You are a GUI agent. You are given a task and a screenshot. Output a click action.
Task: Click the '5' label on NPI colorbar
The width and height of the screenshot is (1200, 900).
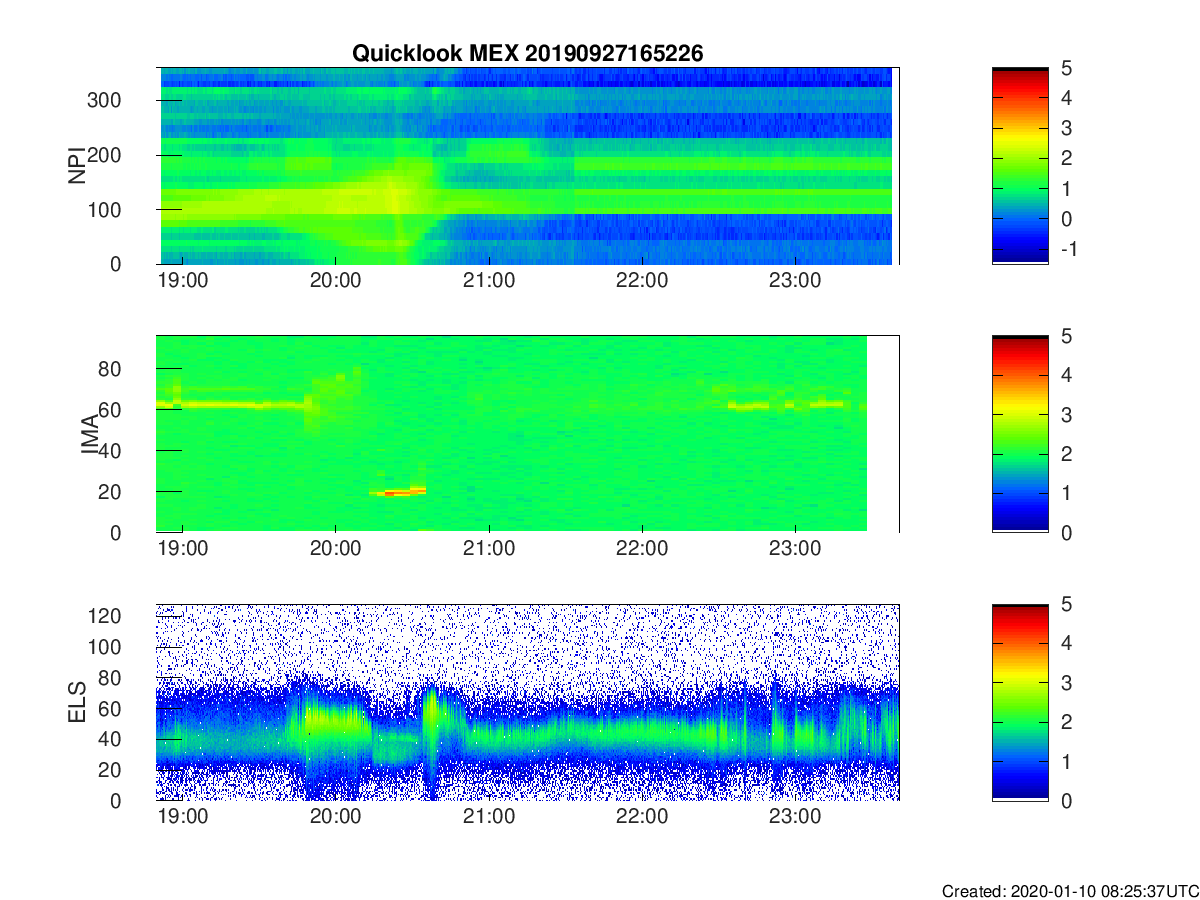coord(1066,68)
